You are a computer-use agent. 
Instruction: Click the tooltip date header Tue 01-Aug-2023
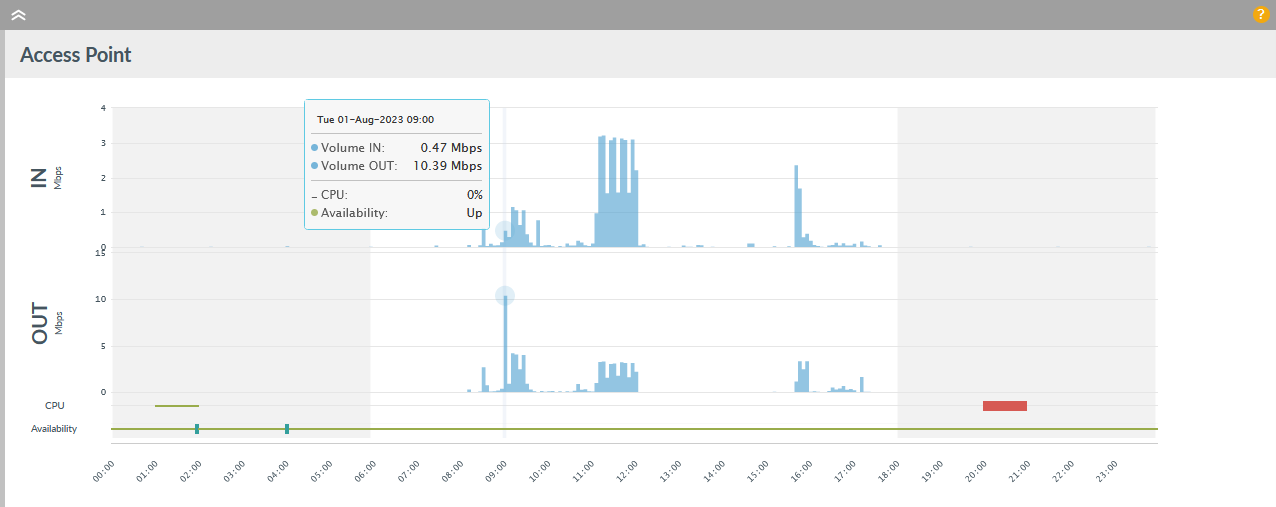[x=375, y=119]
